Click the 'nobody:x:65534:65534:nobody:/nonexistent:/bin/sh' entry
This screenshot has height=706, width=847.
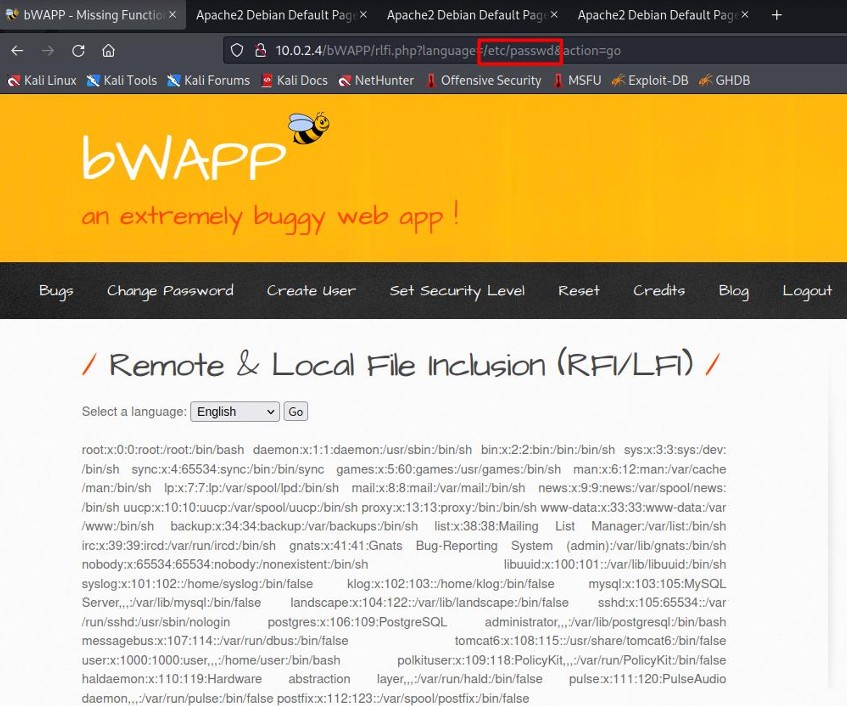(225, 564)
